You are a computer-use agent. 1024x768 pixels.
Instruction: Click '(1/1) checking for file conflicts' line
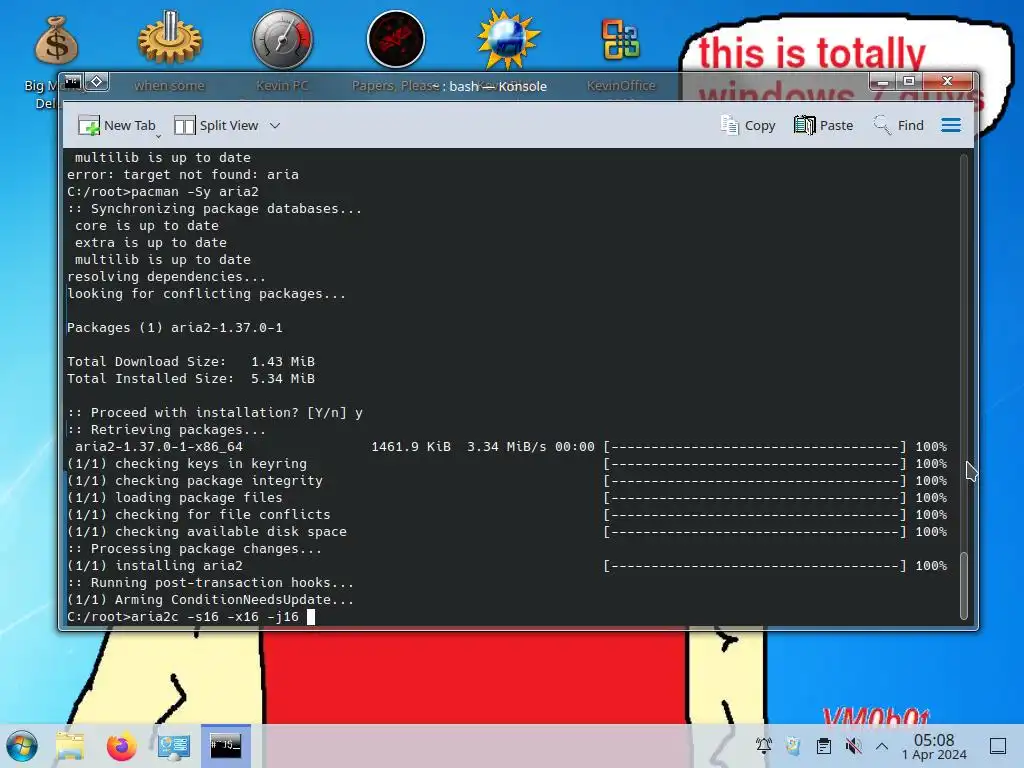pyautogui.click(x=199, y=515)
